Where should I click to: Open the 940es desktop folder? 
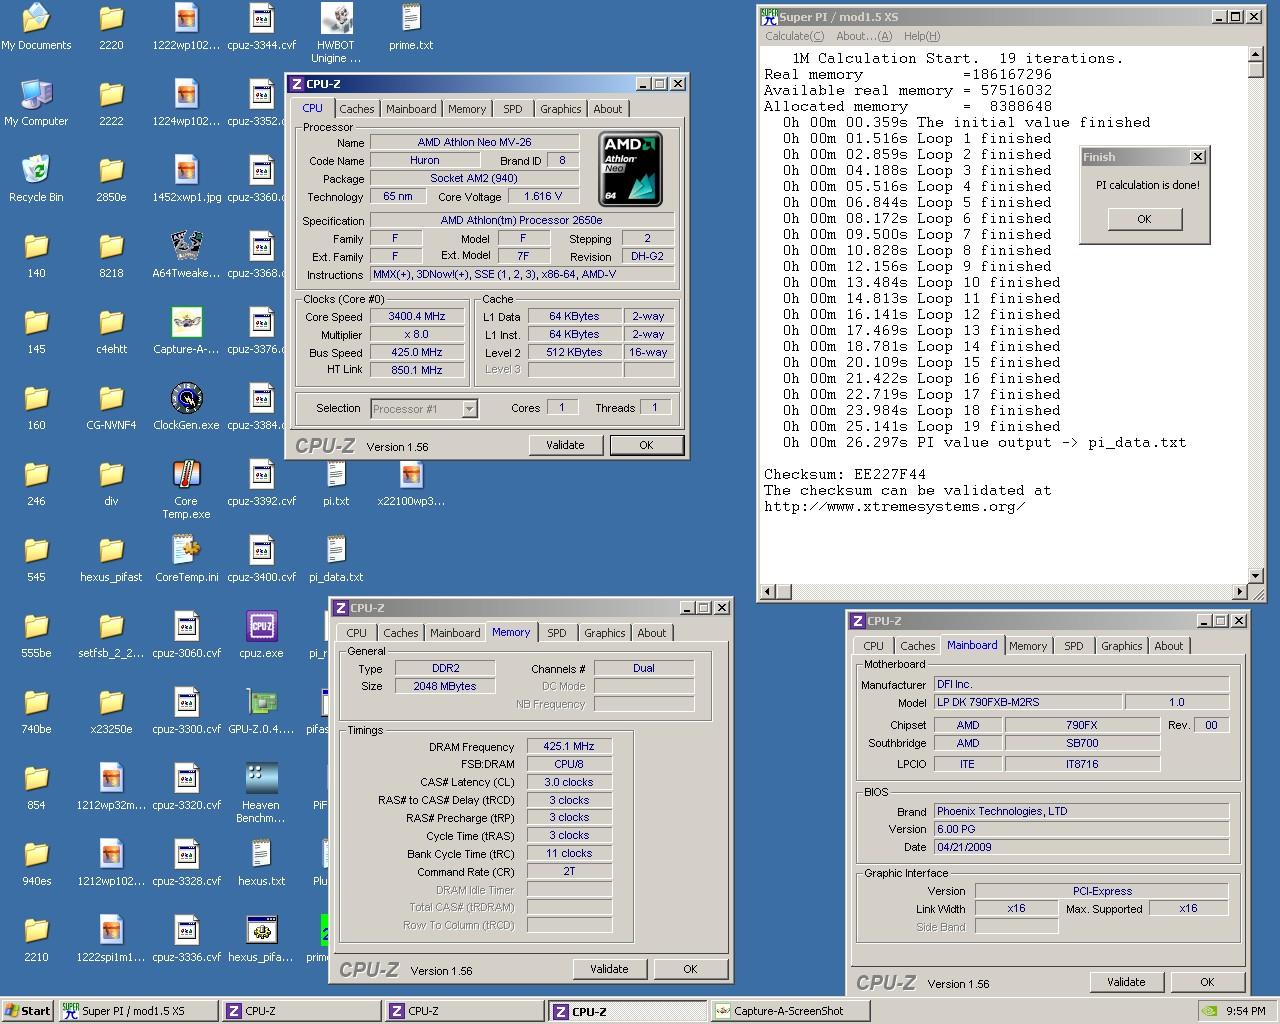pyautogui.click(x=36, y=862)
